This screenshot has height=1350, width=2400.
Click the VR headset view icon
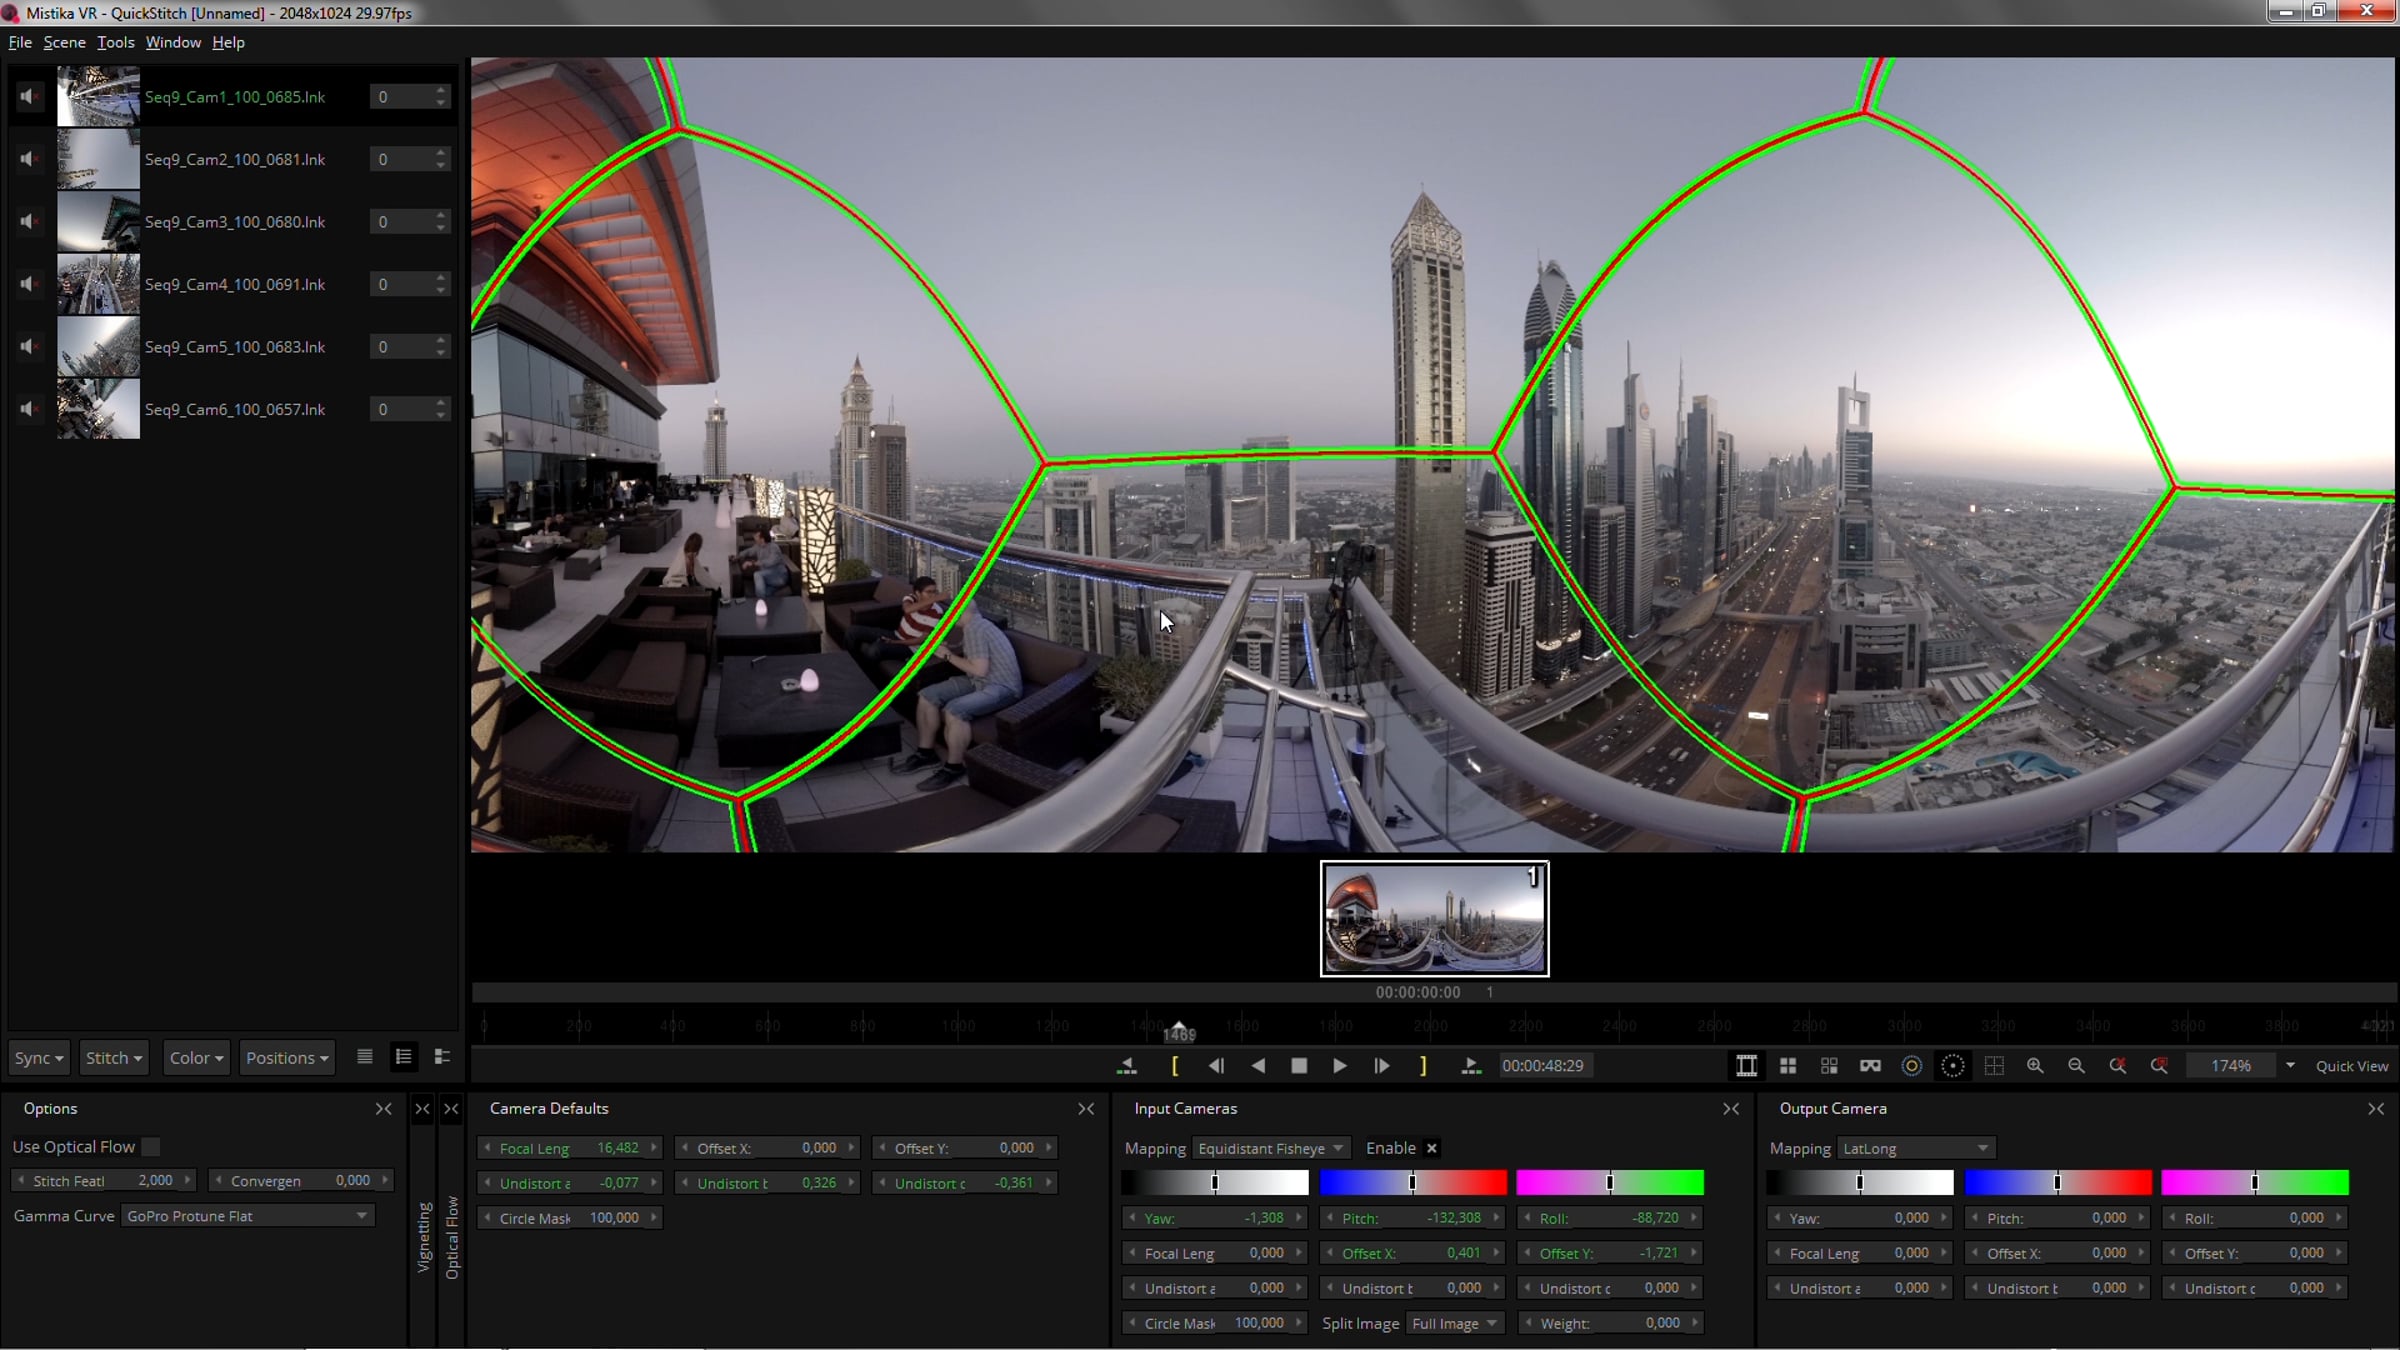[1870, 1066]
